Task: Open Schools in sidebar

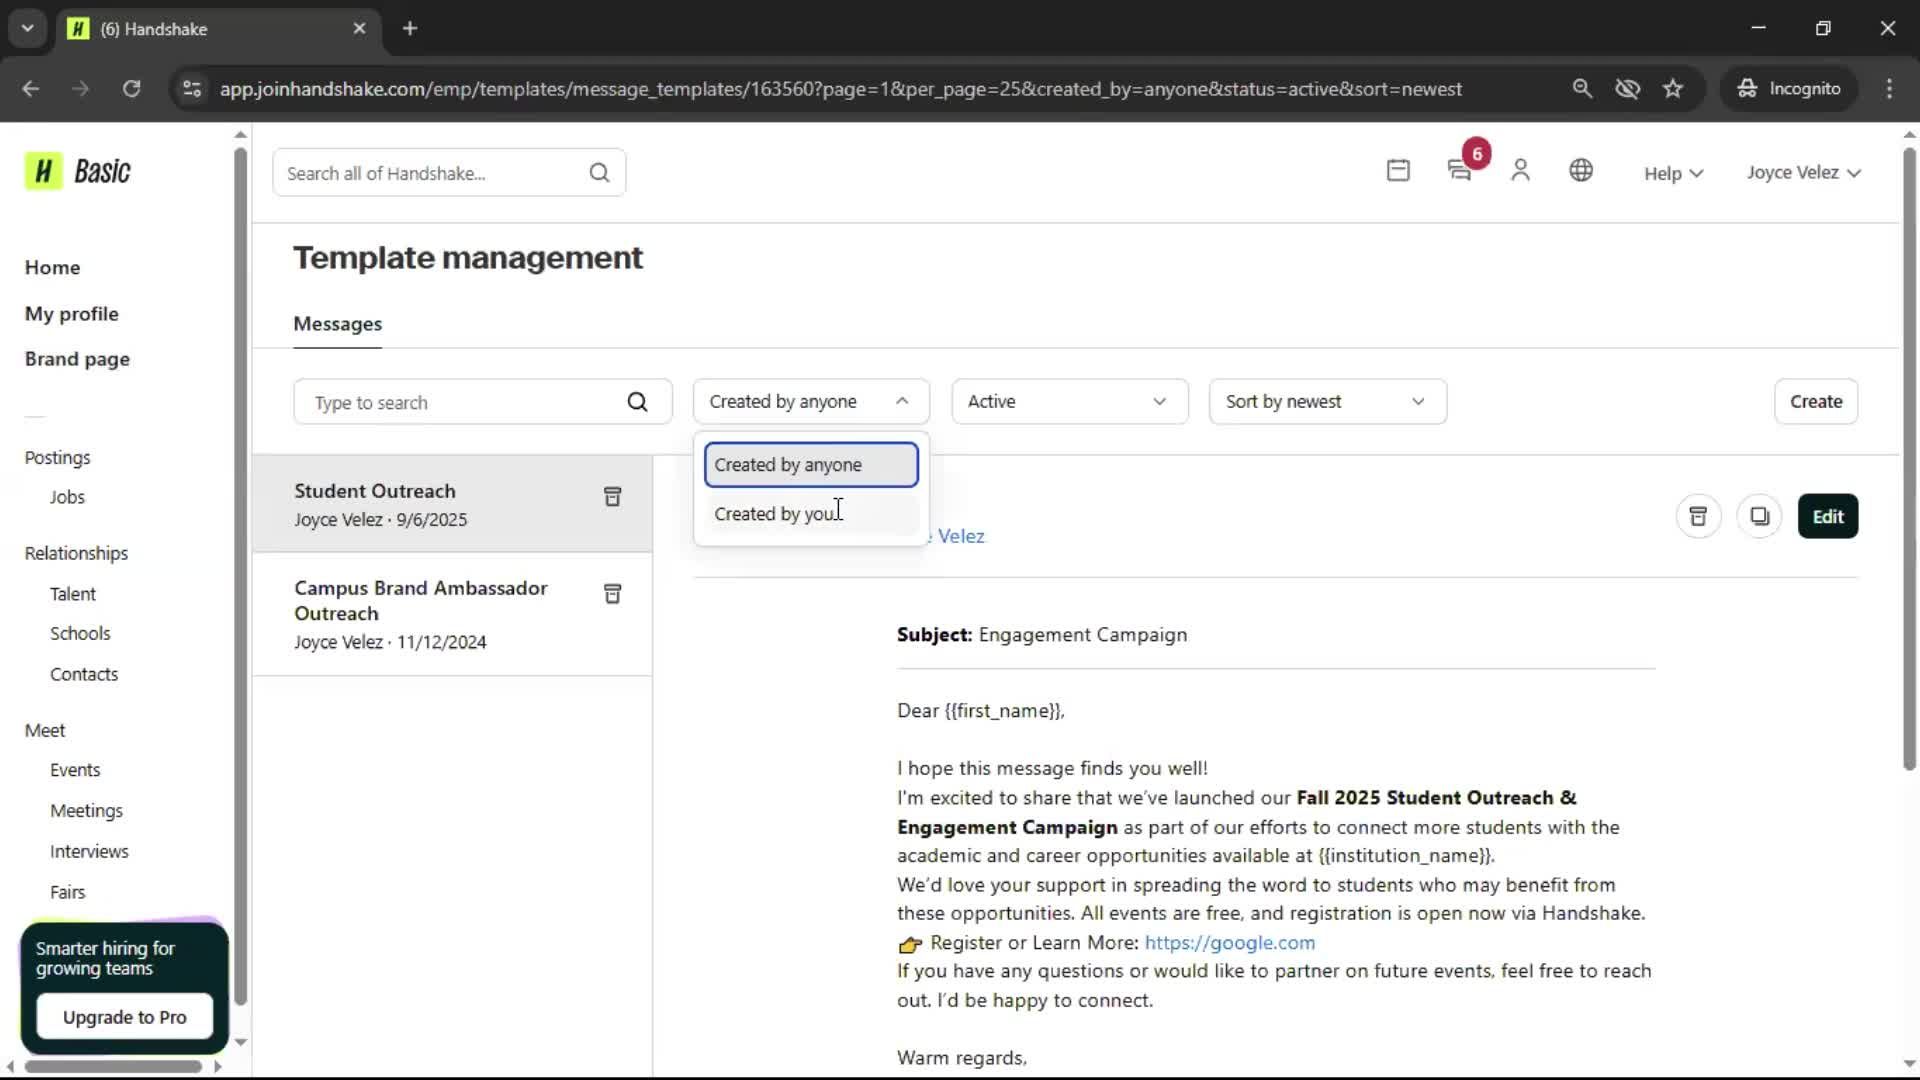Action: [80, 634]
